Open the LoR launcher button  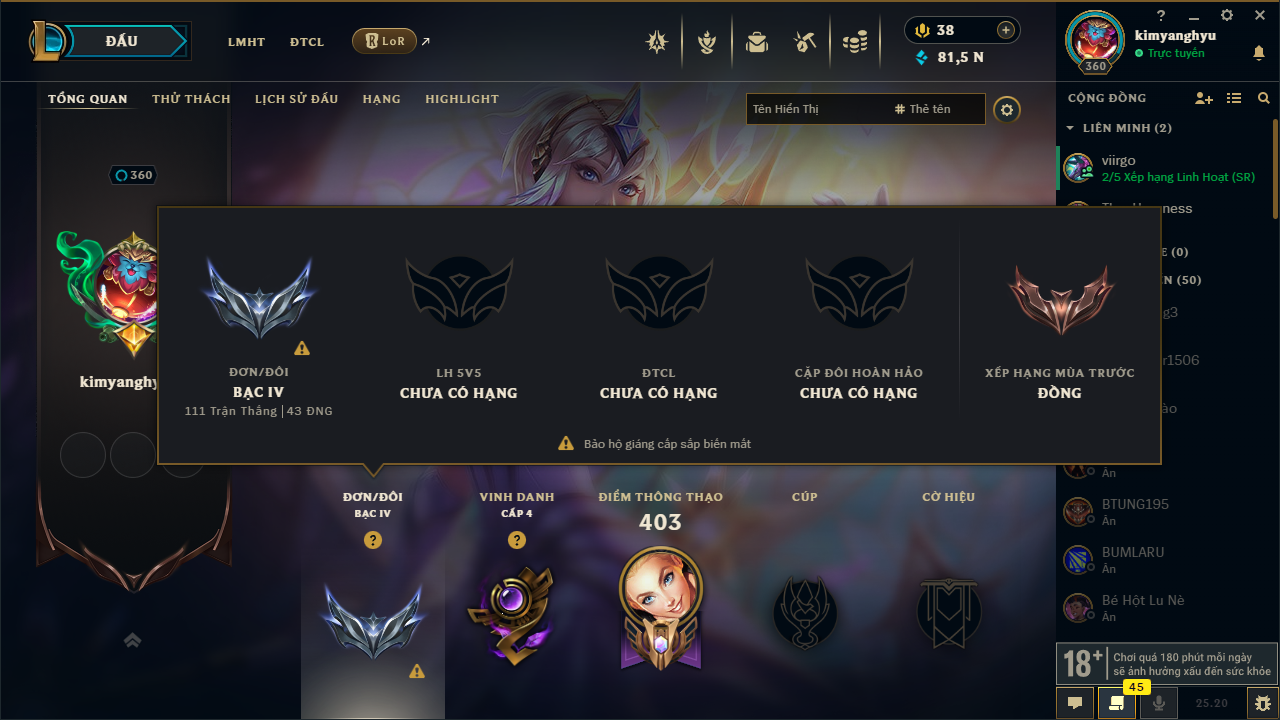[384, 41]
